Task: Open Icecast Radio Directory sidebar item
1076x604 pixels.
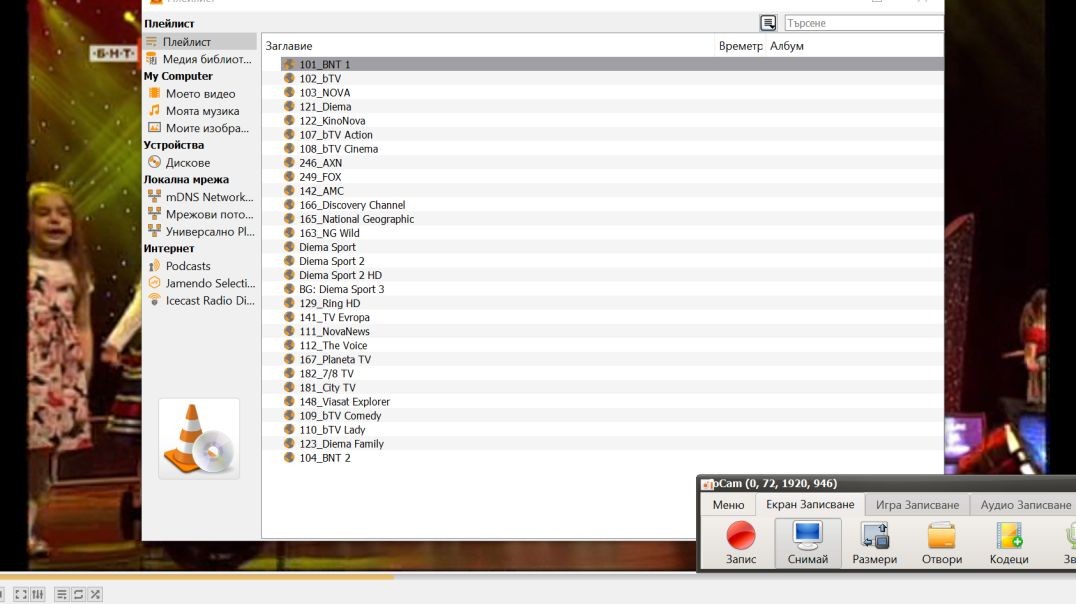Action: (x=200, y=301)
